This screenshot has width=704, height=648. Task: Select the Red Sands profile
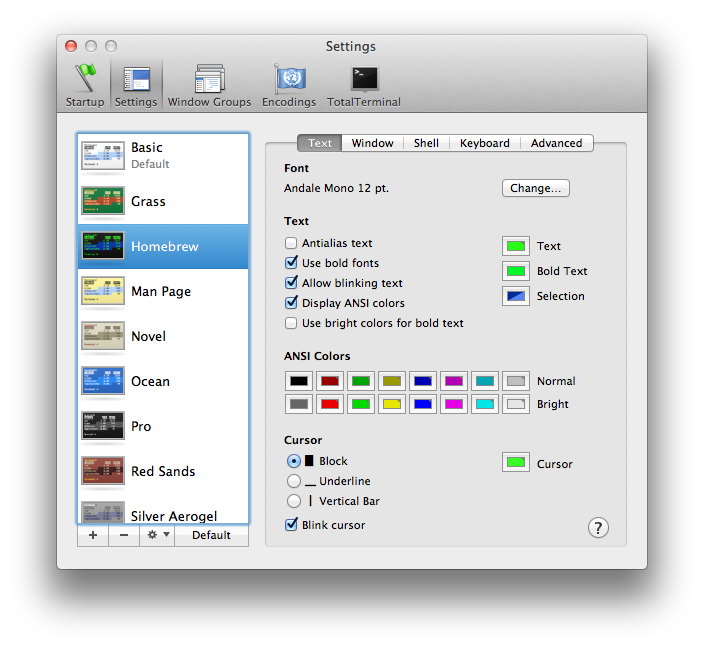pos(163,471)
